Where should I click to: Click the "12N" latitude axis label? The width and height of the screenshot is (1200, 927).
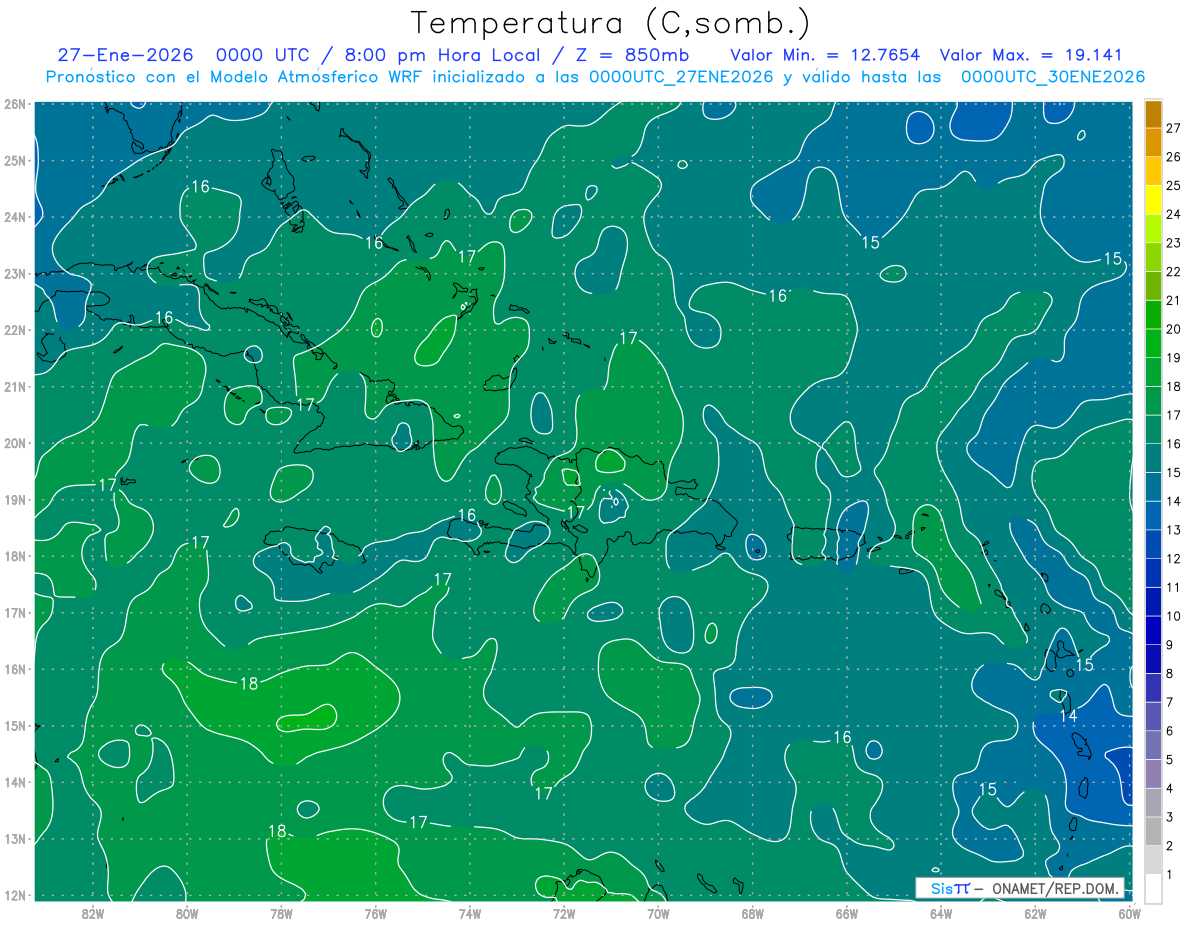(x=15, y=895)
